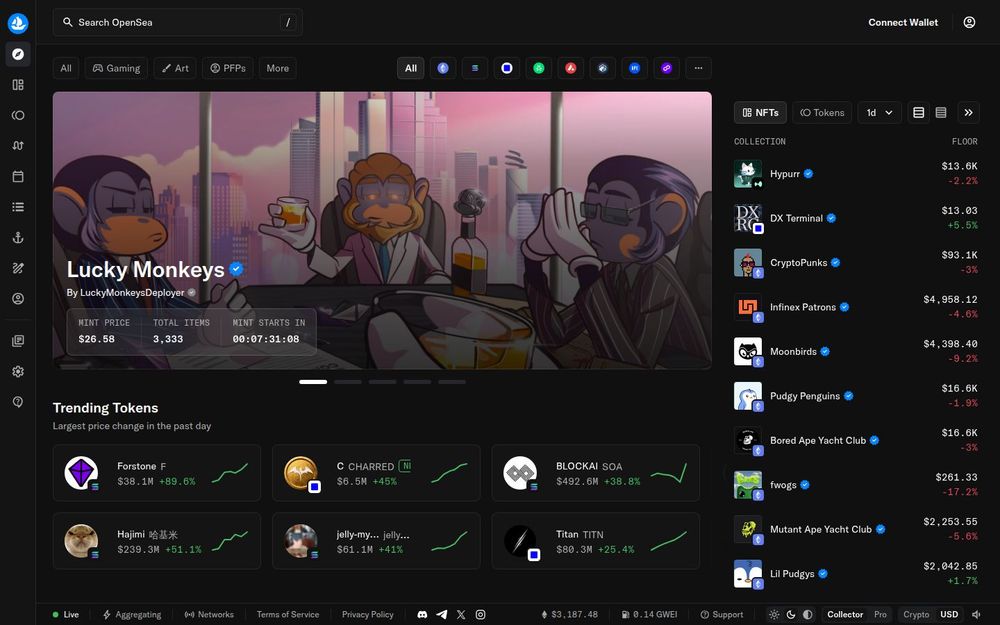Screen dimensions: 1000x625
Task: Open the Resources document icon in sidebar
Action: point(18,341)
